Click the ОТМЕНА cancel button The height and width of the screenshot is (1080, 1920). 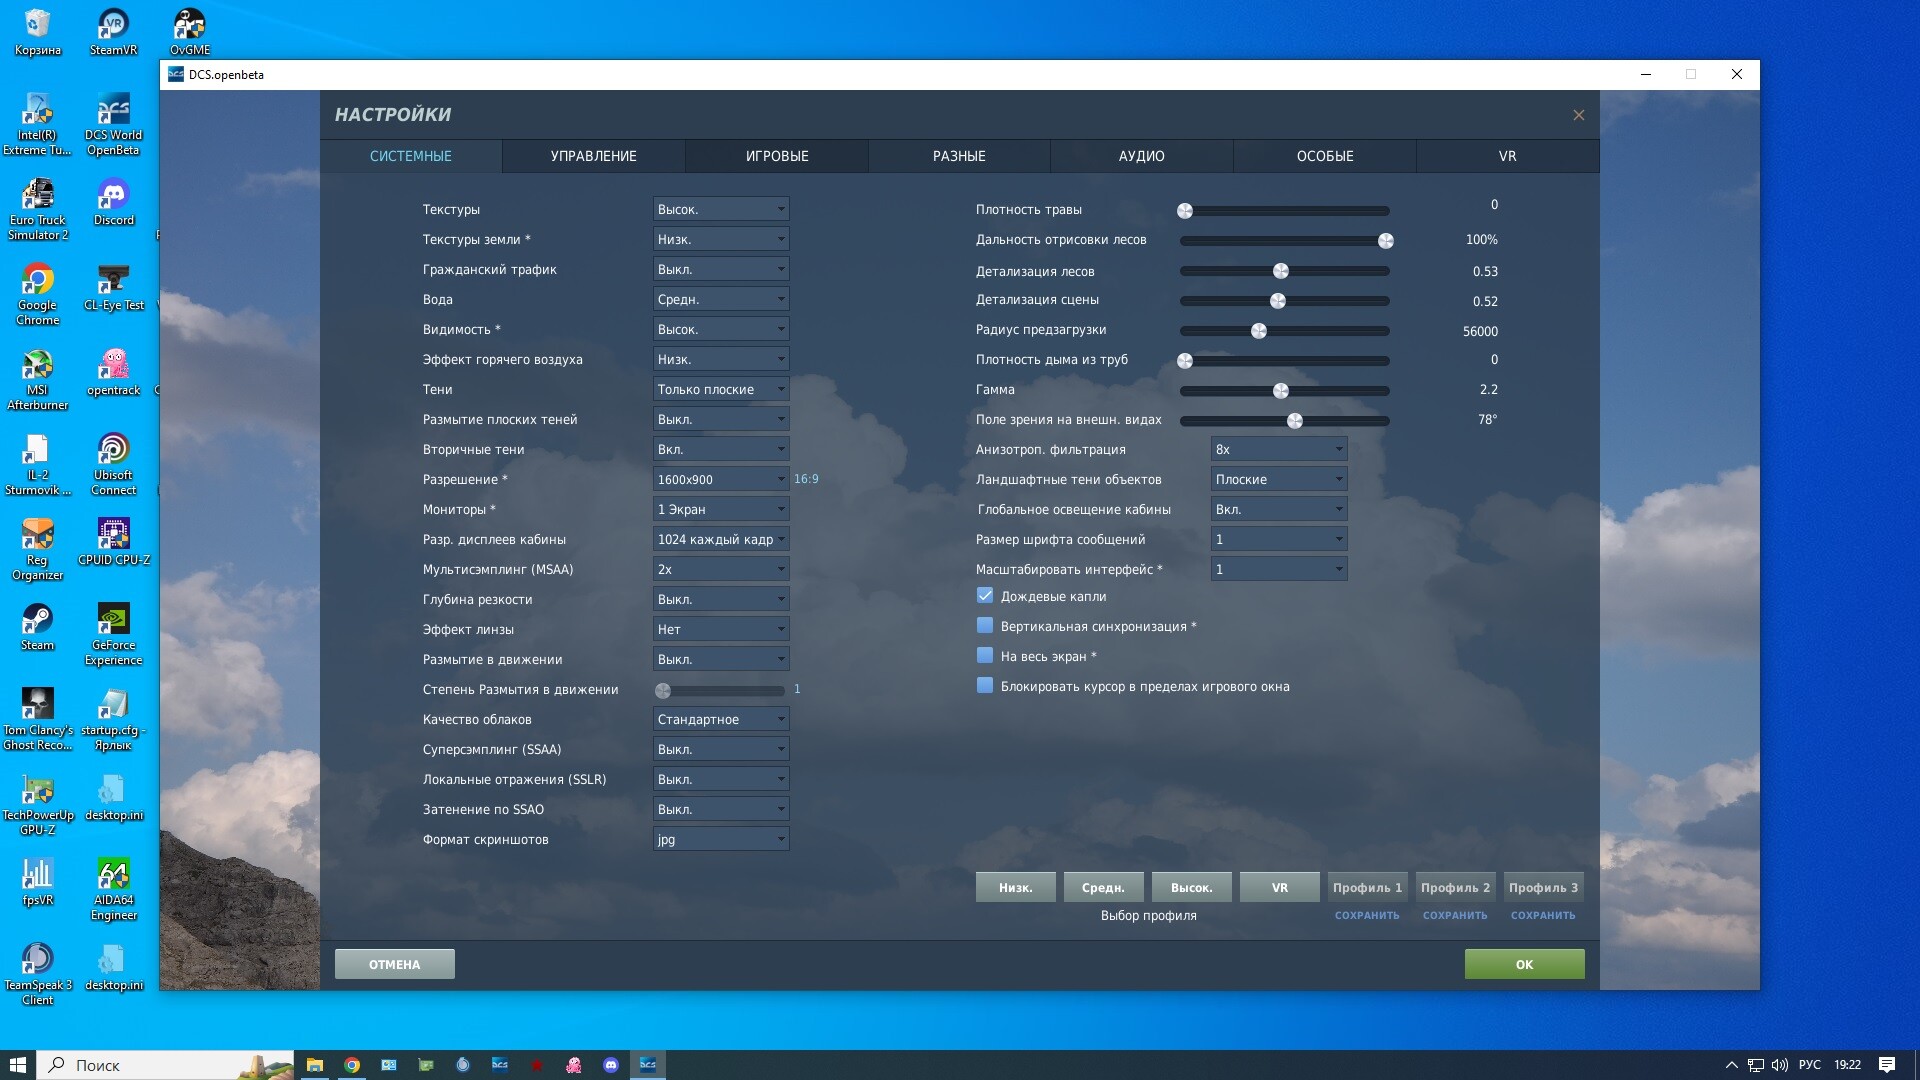(x=394, y=964)
